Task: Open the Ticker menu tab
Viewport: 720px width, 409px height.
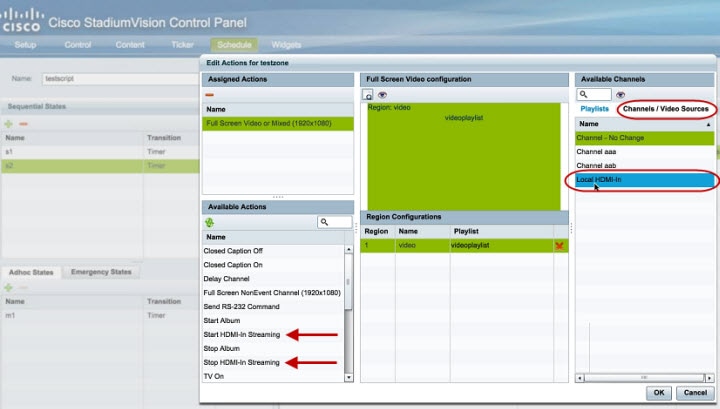Action: [x=182, y=45]
